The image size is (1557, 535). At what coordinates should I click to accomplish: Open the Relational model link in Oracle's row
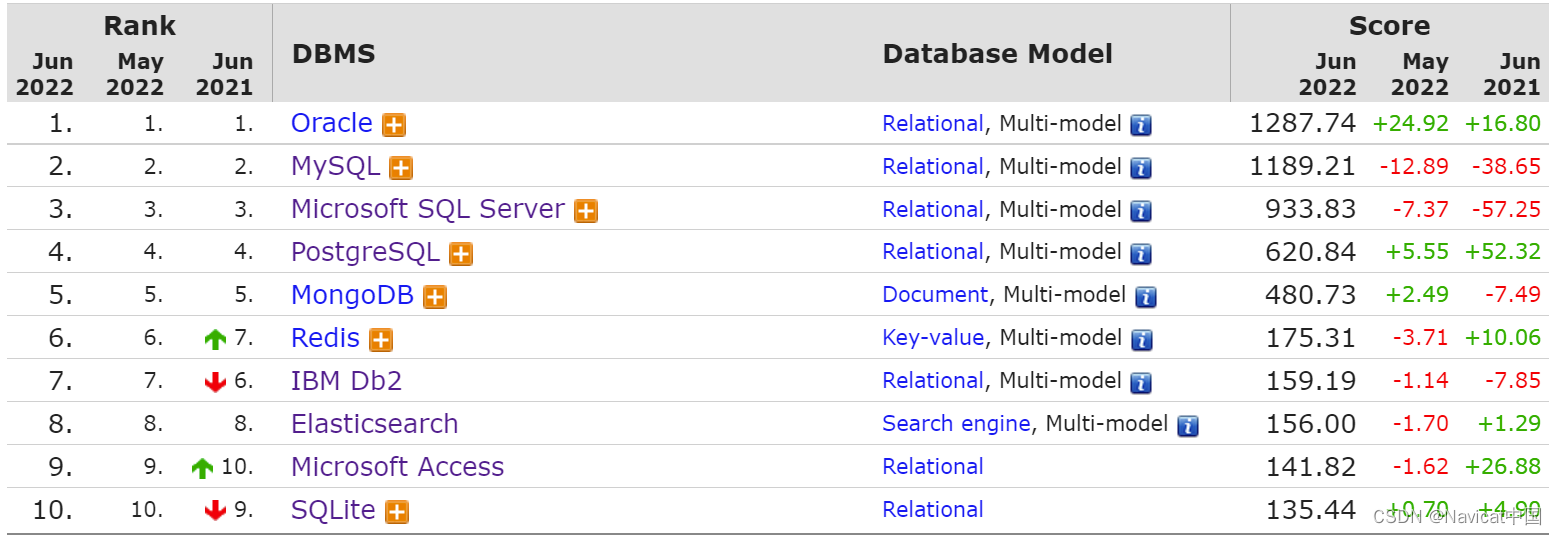point(933,124)
